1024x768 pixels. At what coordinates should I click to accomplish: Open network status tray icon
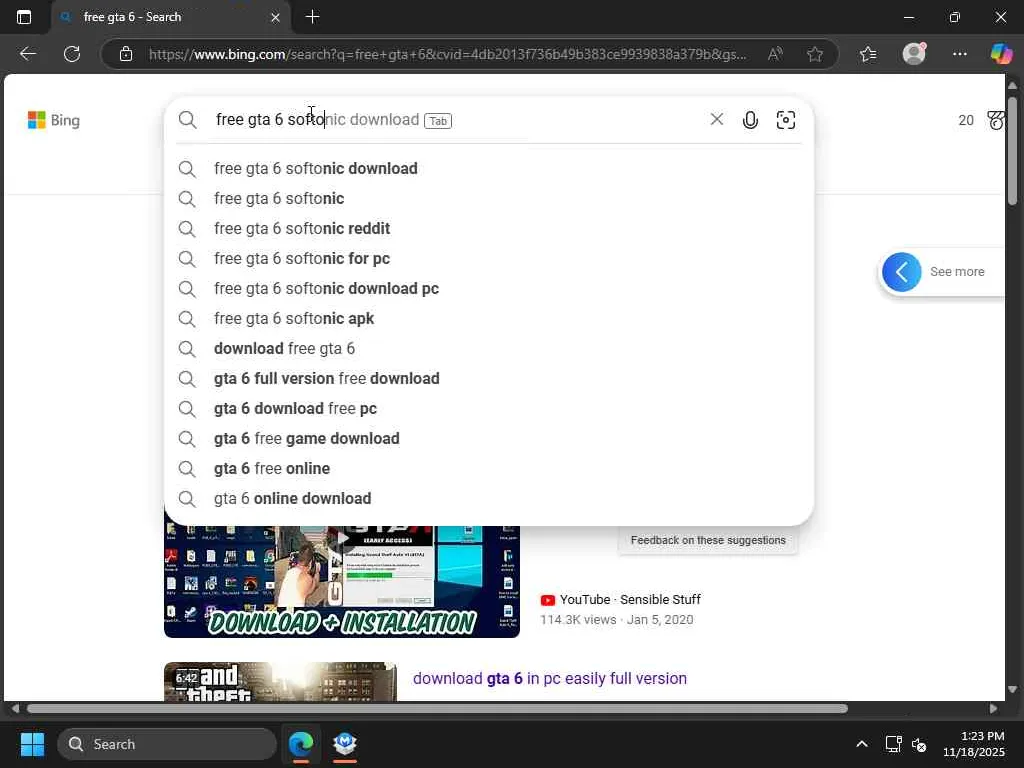[x=893, y=744]
